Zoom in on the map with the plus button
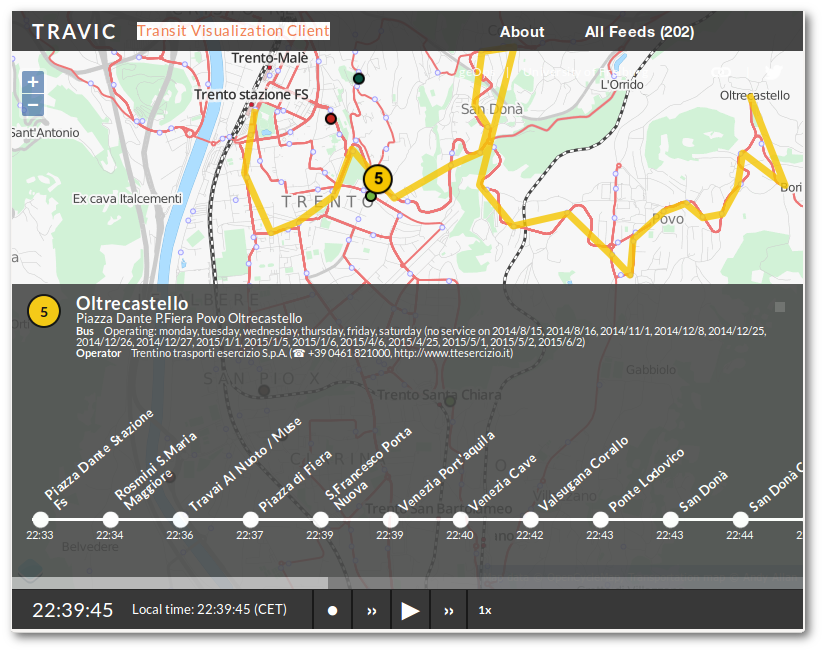 click(x=33, y=82)
